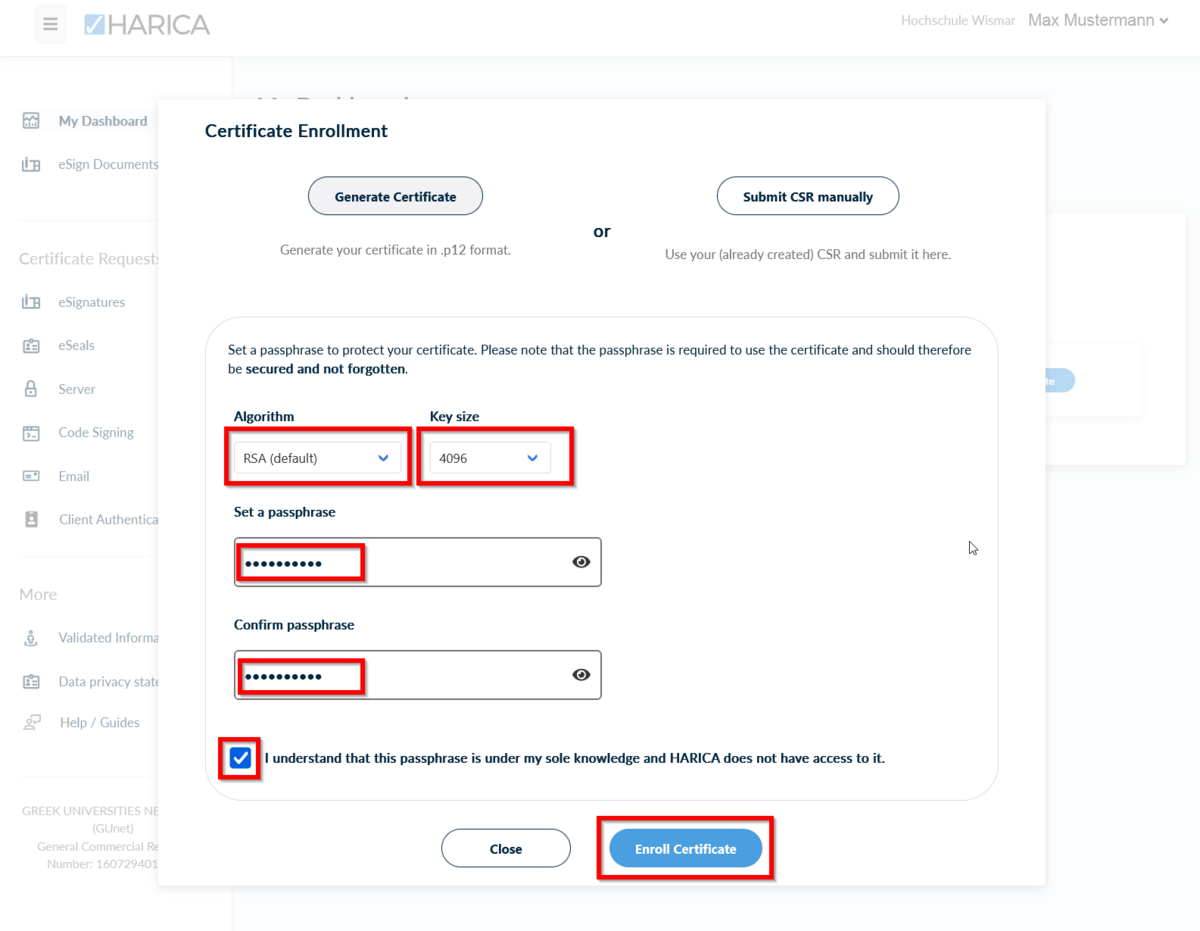Open the Max Mustermann user menu
This screenshot has height=931, width=1200.
click(x=1098, y=20)
